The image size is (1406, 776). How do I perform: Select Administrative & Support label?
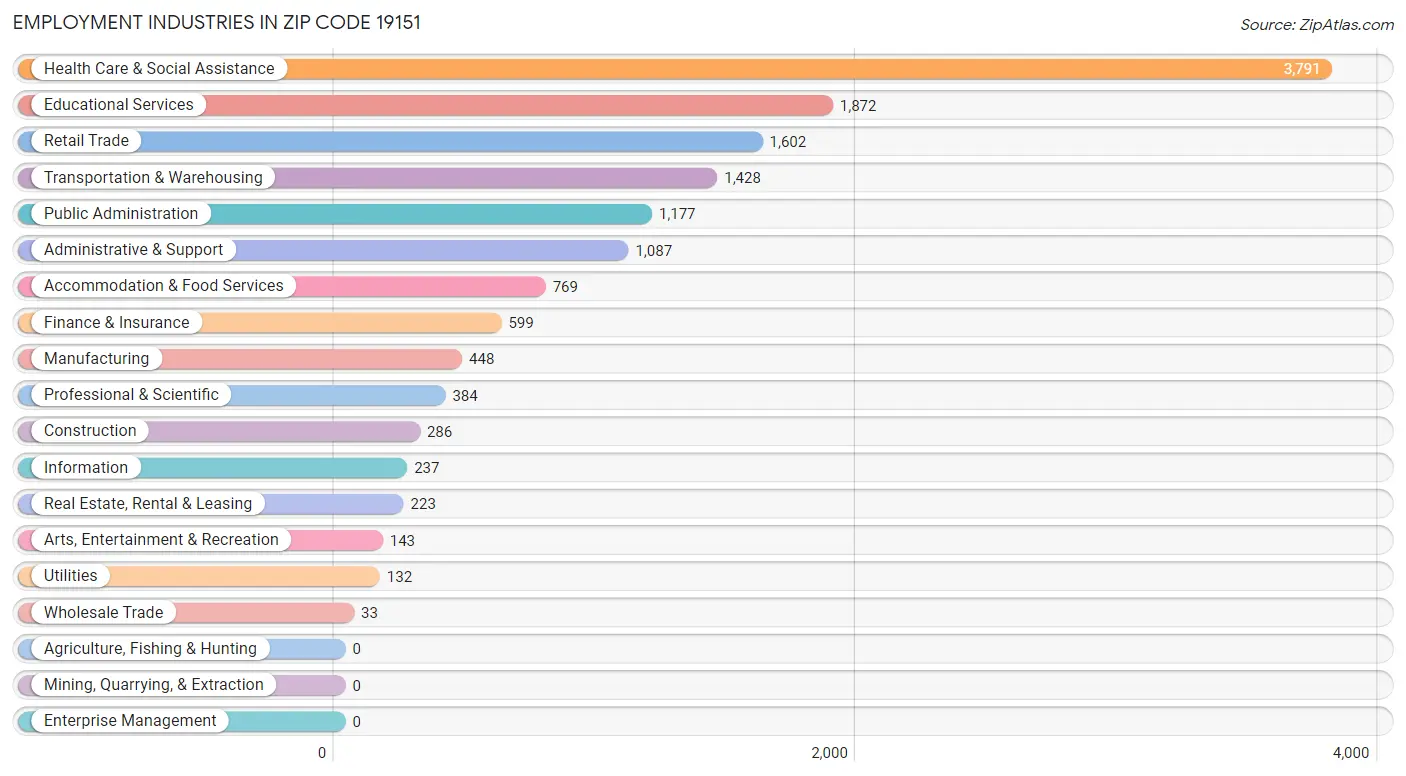(x=134, y=250)
